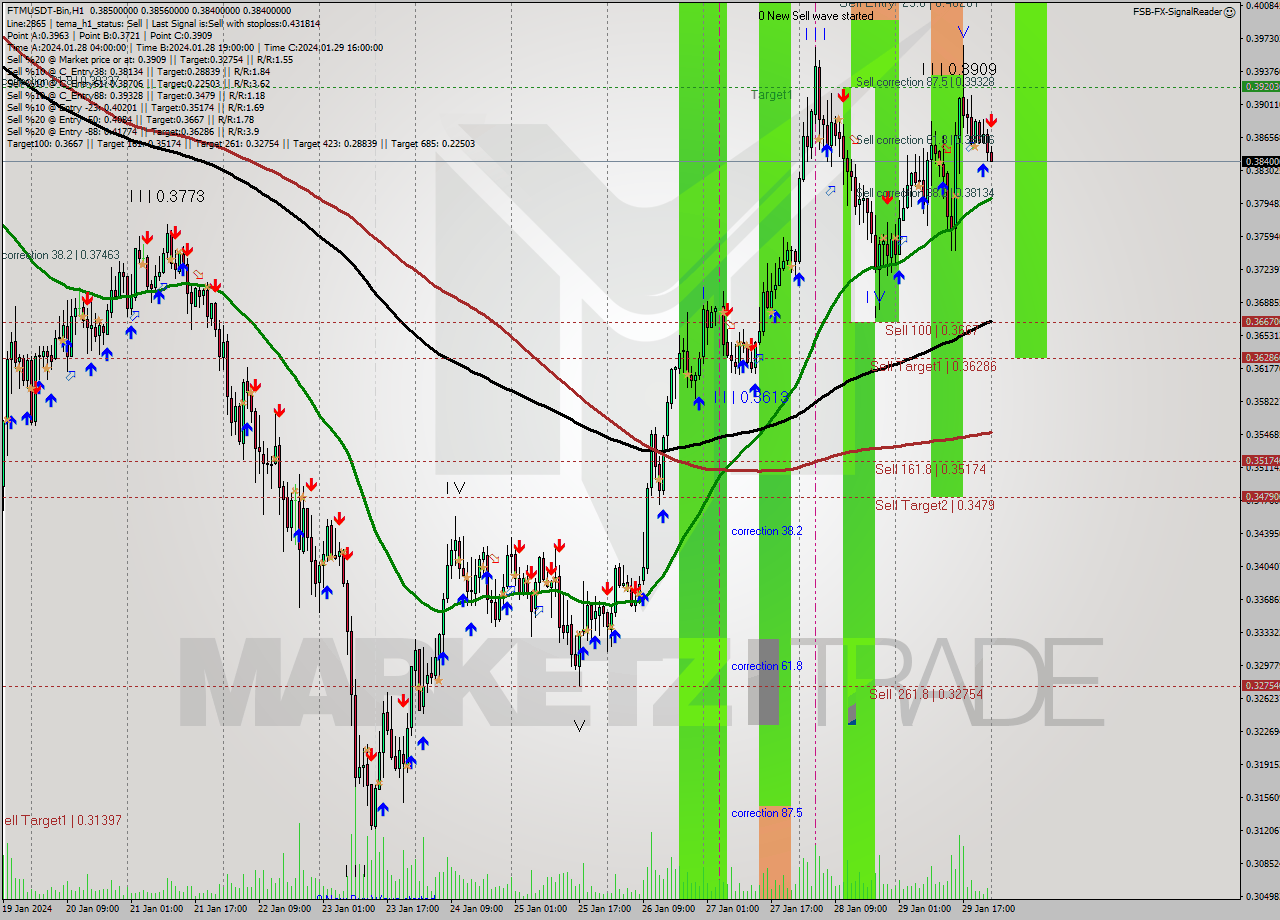Click '26 Jan 09:00' on the time axis

point(667,909)
